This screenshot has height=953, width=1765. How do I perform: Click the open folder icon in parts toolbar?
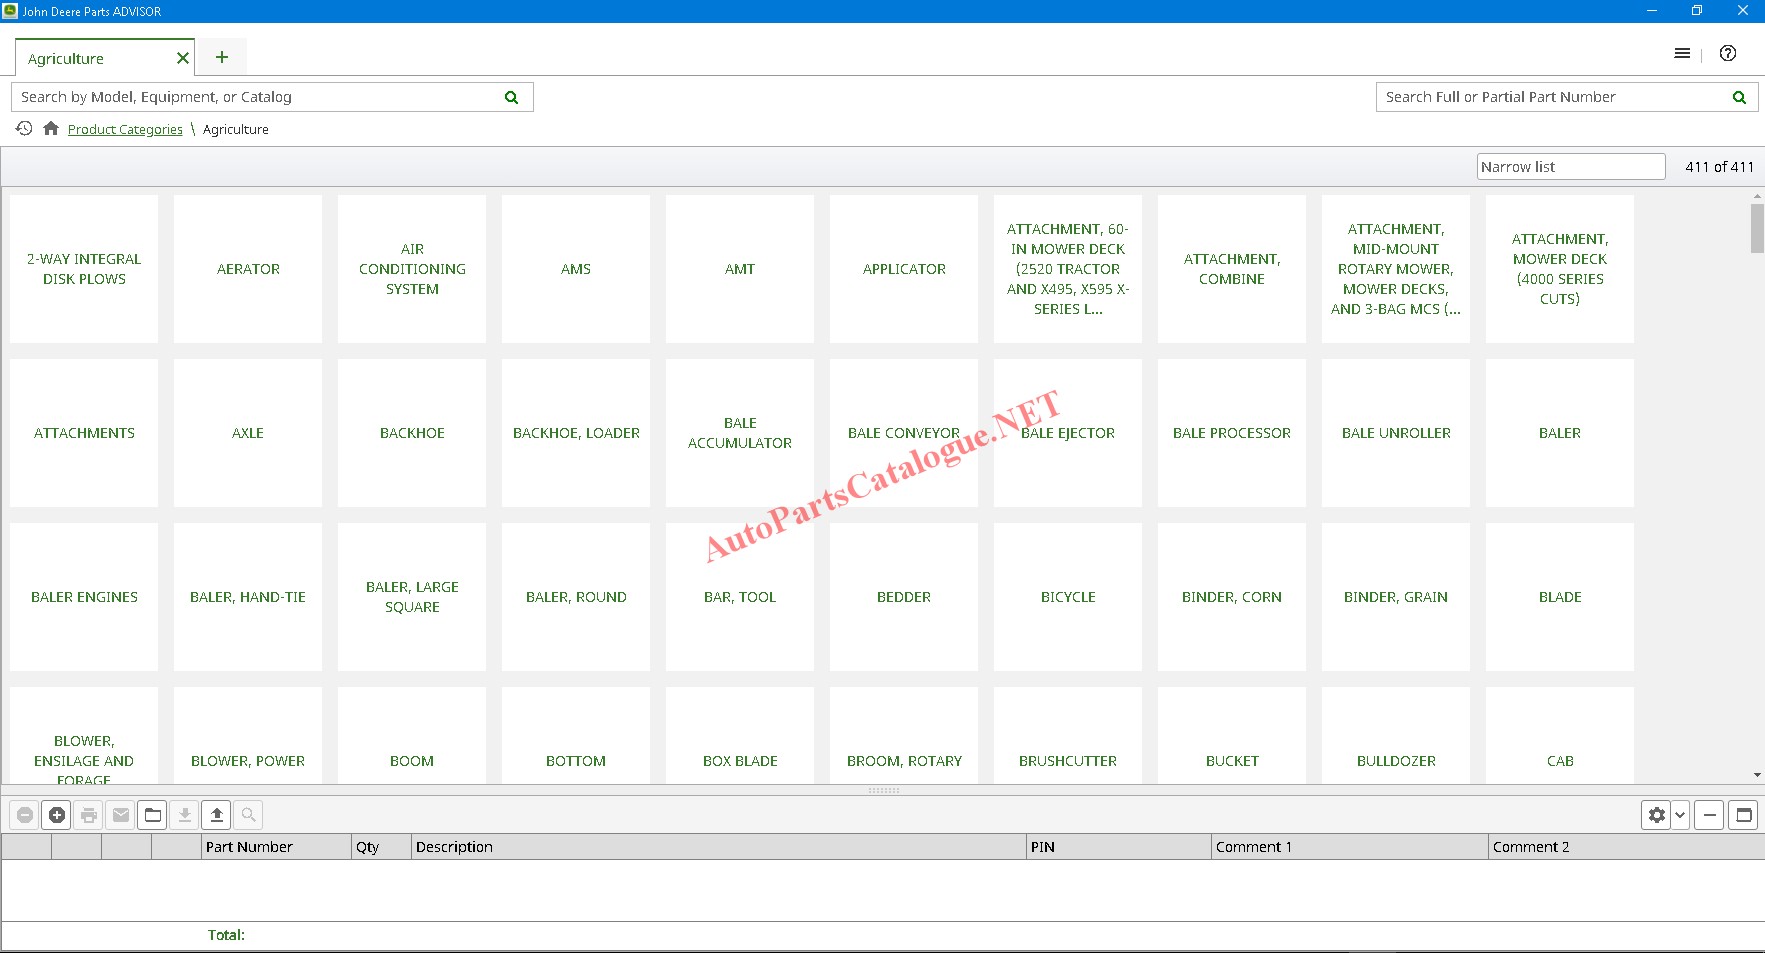[x=153, y=815]
